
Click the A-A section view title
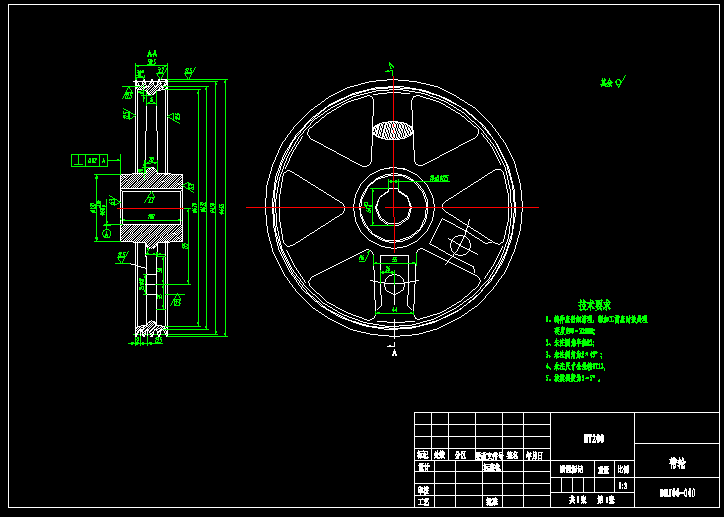(152, 54)
